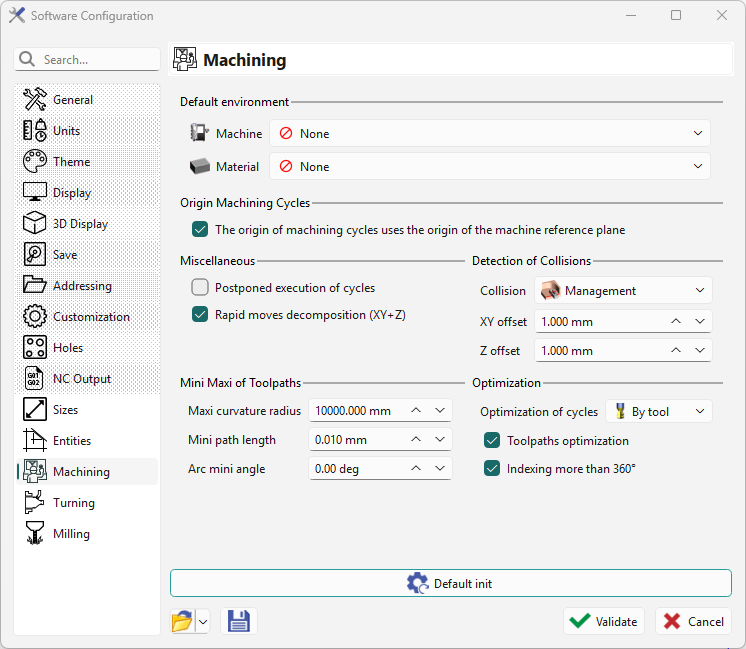Click the Validate button

[x=603, y=621]
